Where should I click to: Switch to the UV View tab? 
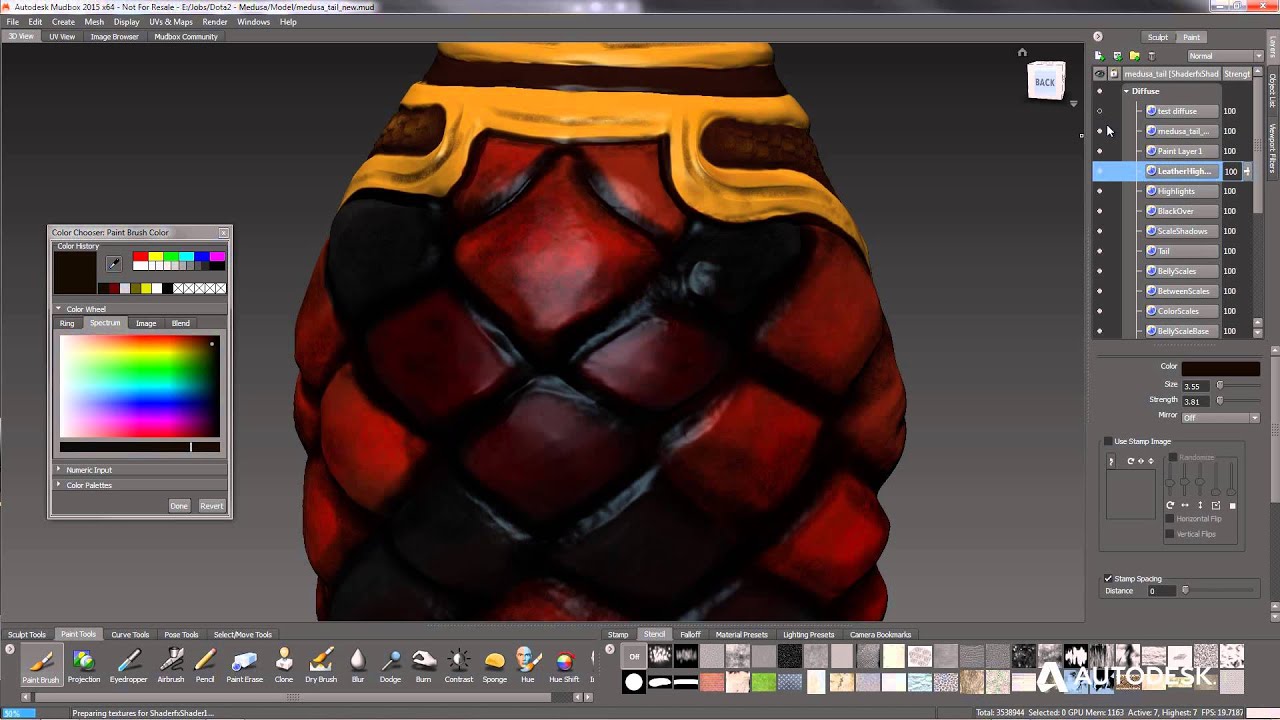point(62,36)
